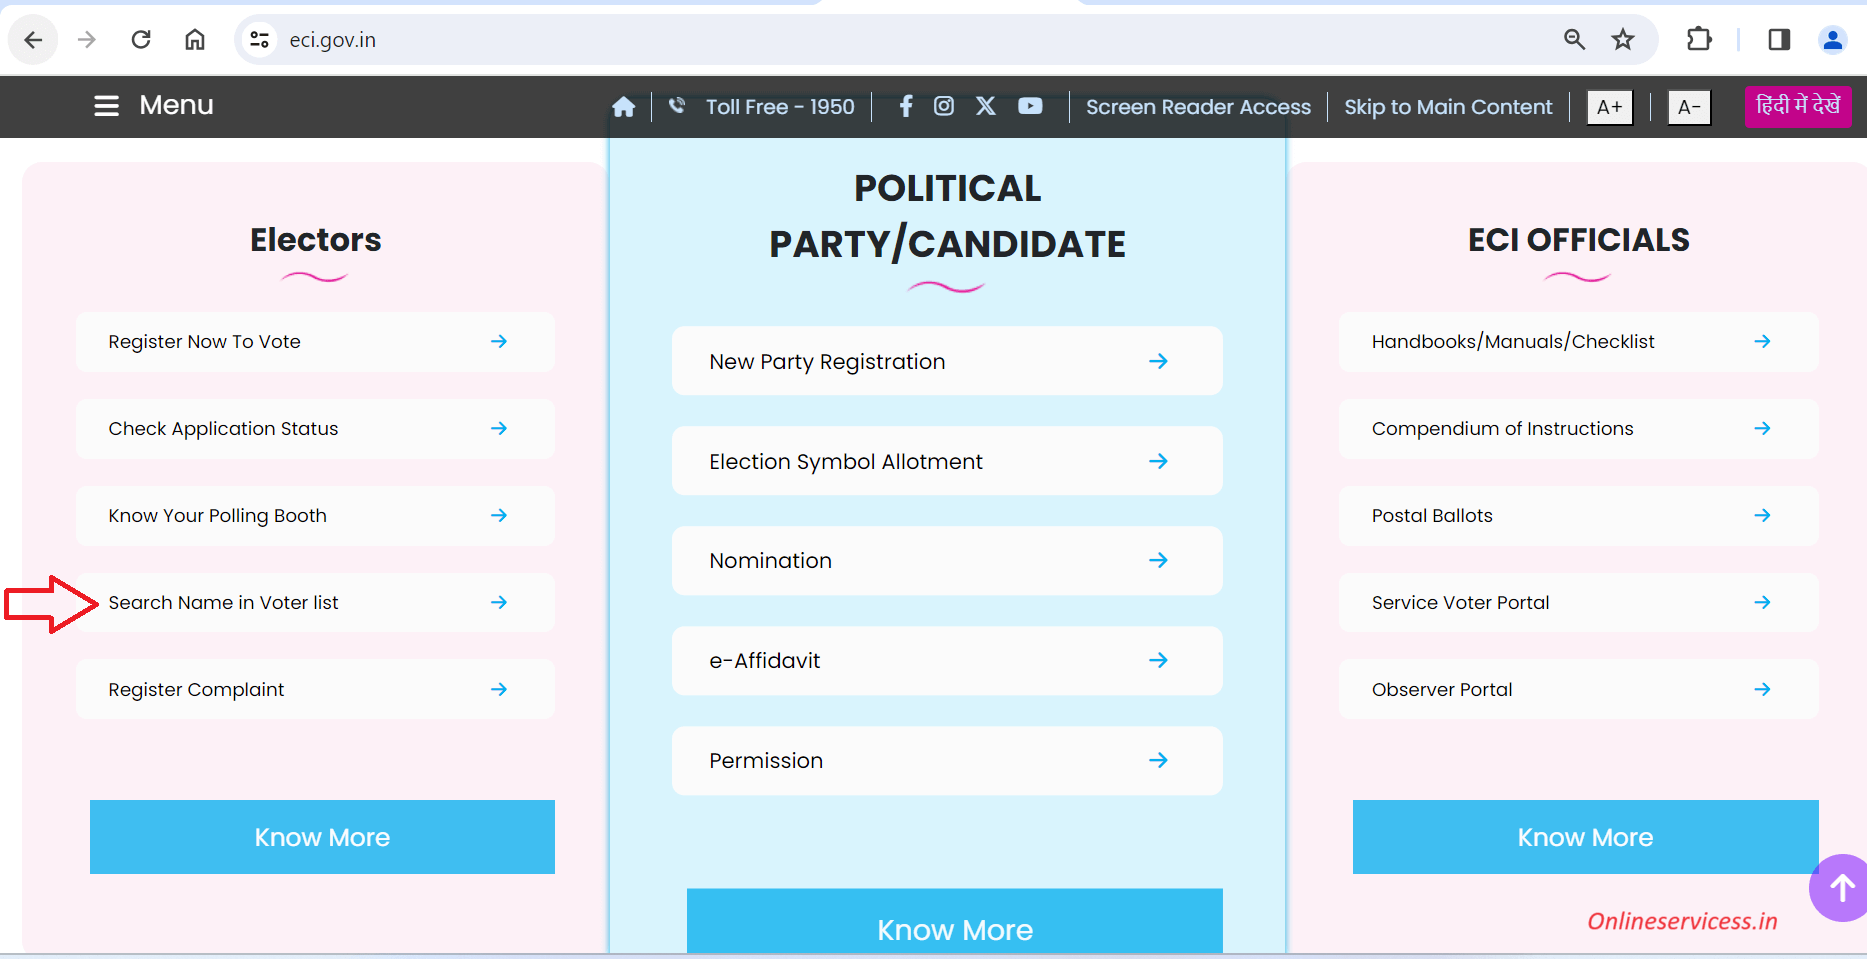1867x959 pixels.
Task: Reload the page with the refresh icon
Action: tap(141, 40)
